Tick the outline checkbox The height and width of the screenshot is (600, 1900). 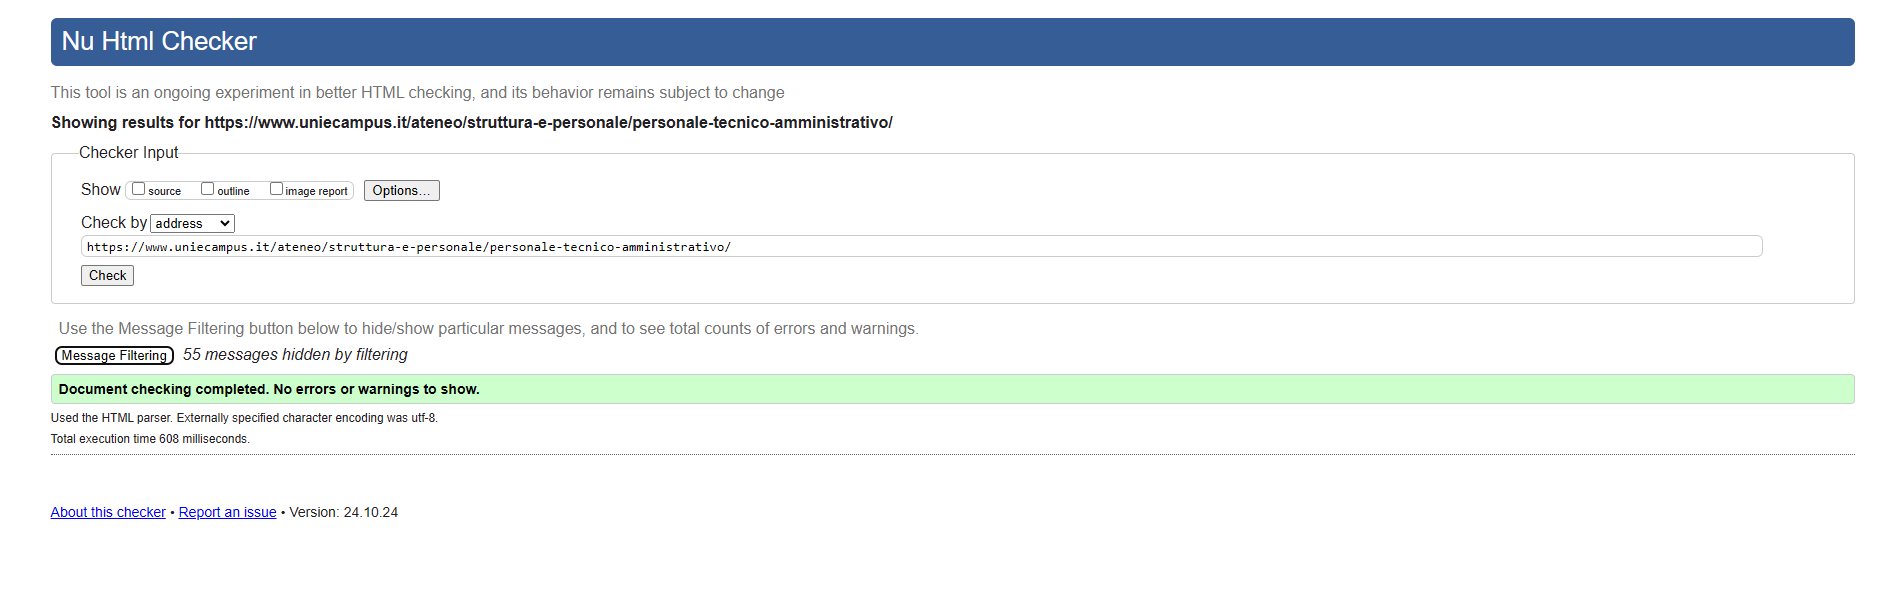(208, 189)
